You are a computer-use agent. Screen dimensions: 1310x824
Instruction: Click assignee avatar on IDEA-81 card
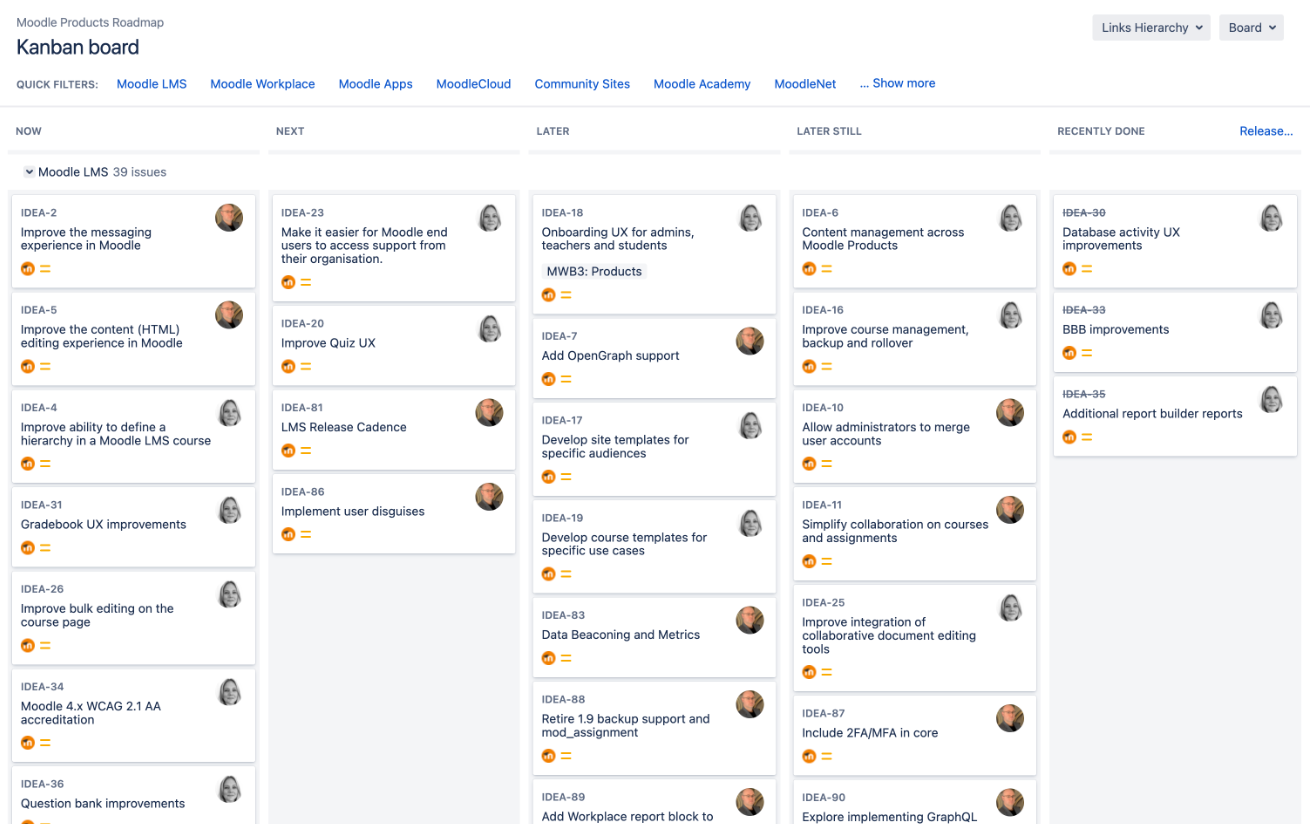[x=489, y=413]
